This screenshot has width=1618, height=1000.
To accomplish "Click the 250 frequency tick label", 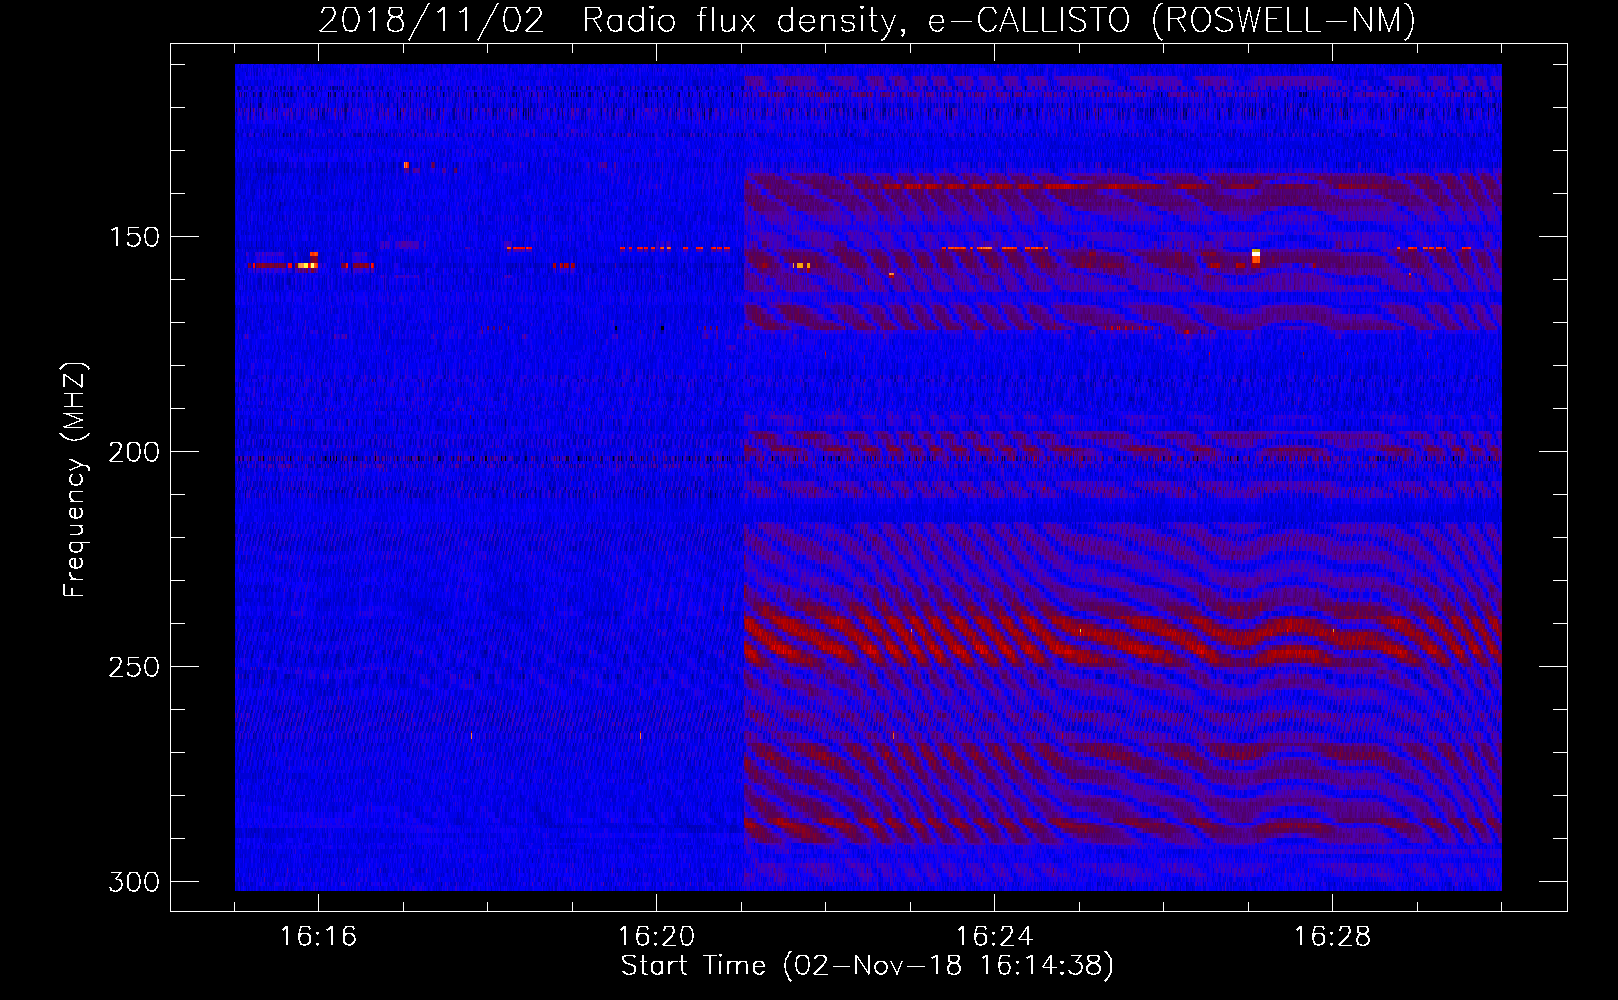I will click(x=134, y=667).
